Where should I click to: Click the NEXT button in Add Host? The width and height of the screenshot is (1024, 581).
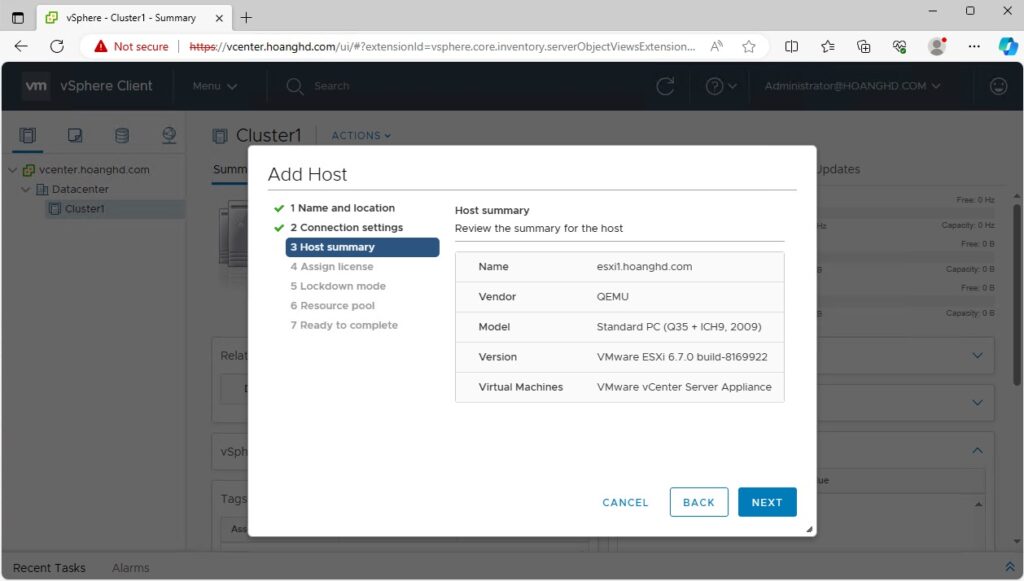tap(767, 502)
